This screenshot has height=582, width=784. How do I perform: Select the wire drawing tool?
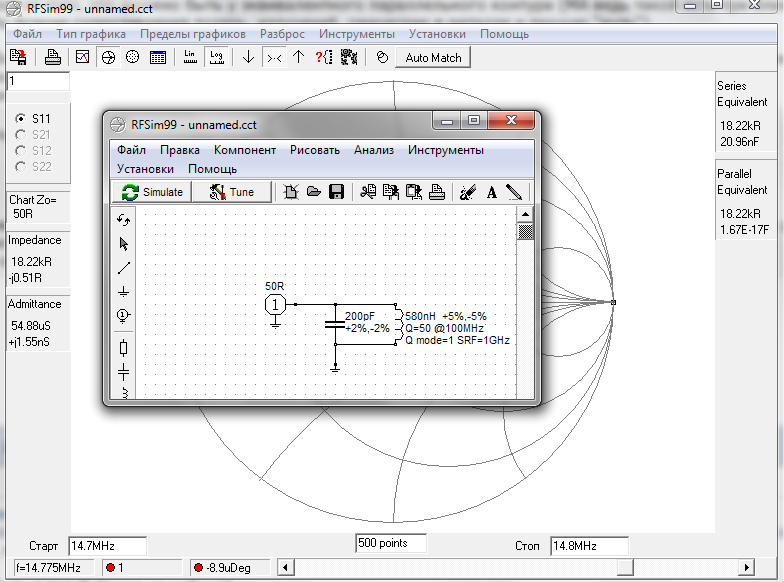click(x=124, y=268)
